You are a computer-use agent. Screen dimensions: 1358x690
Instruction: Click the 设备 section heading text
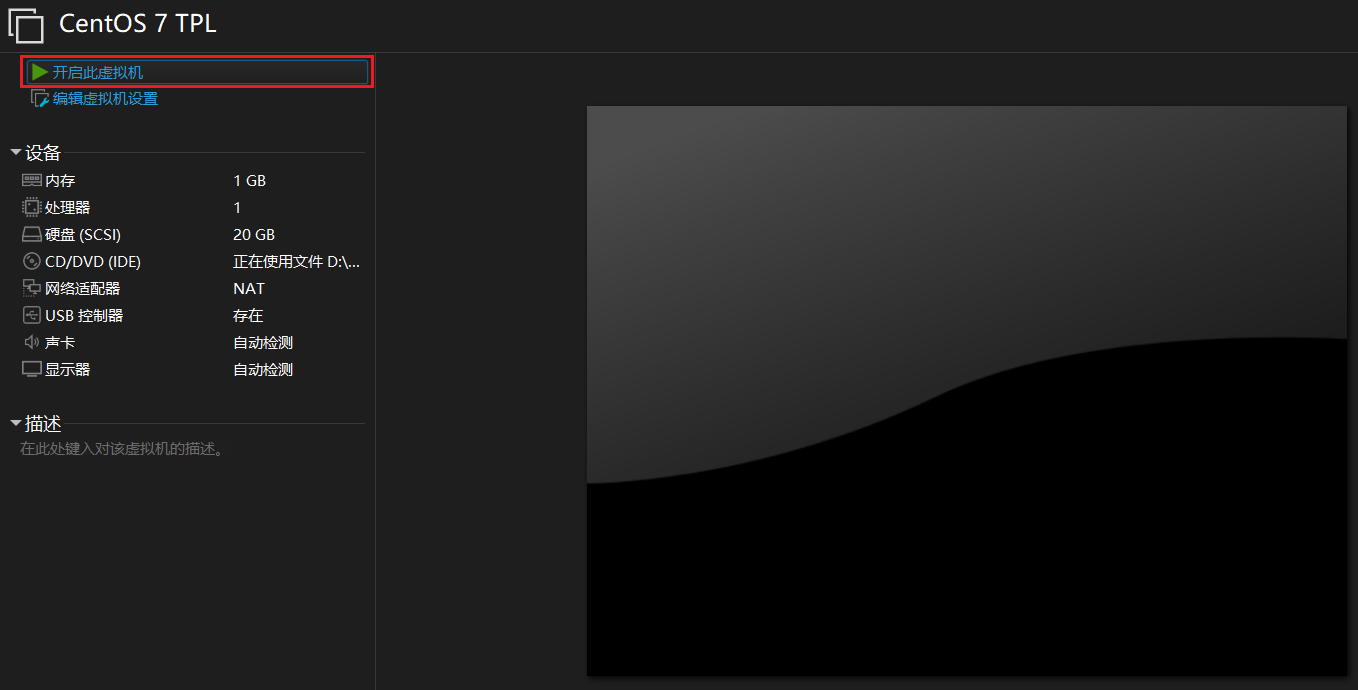[43, 153]
